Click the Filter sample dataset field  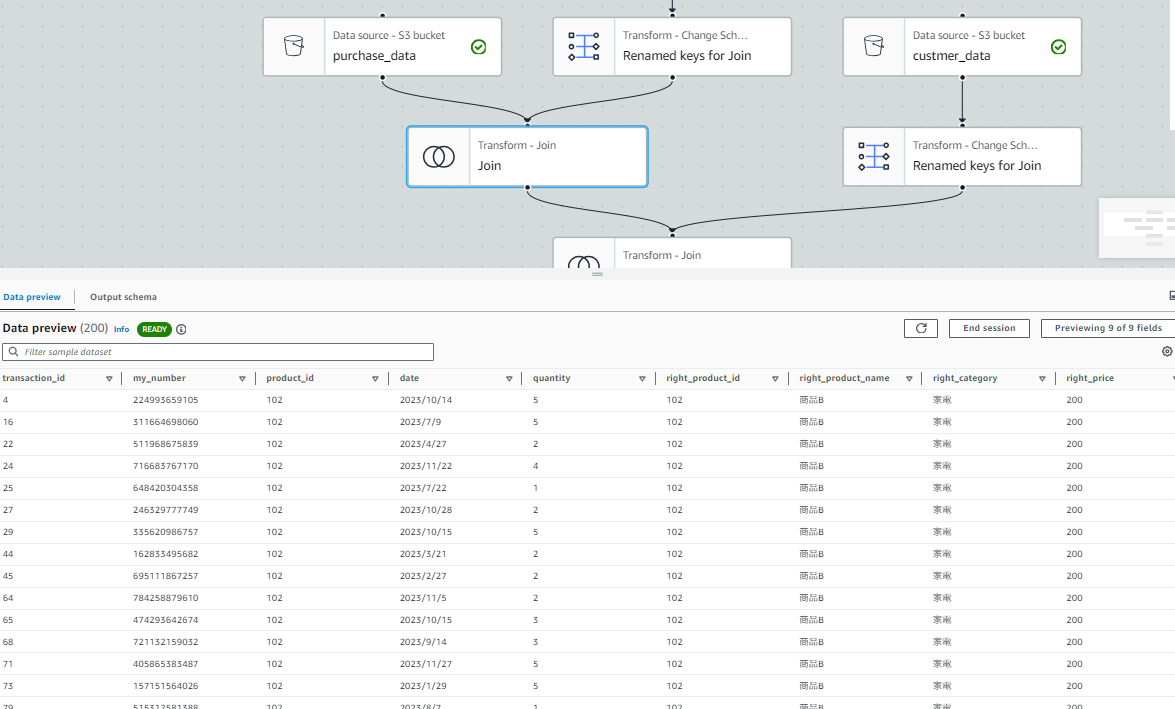pyautogui.click(x=218, y=352)
